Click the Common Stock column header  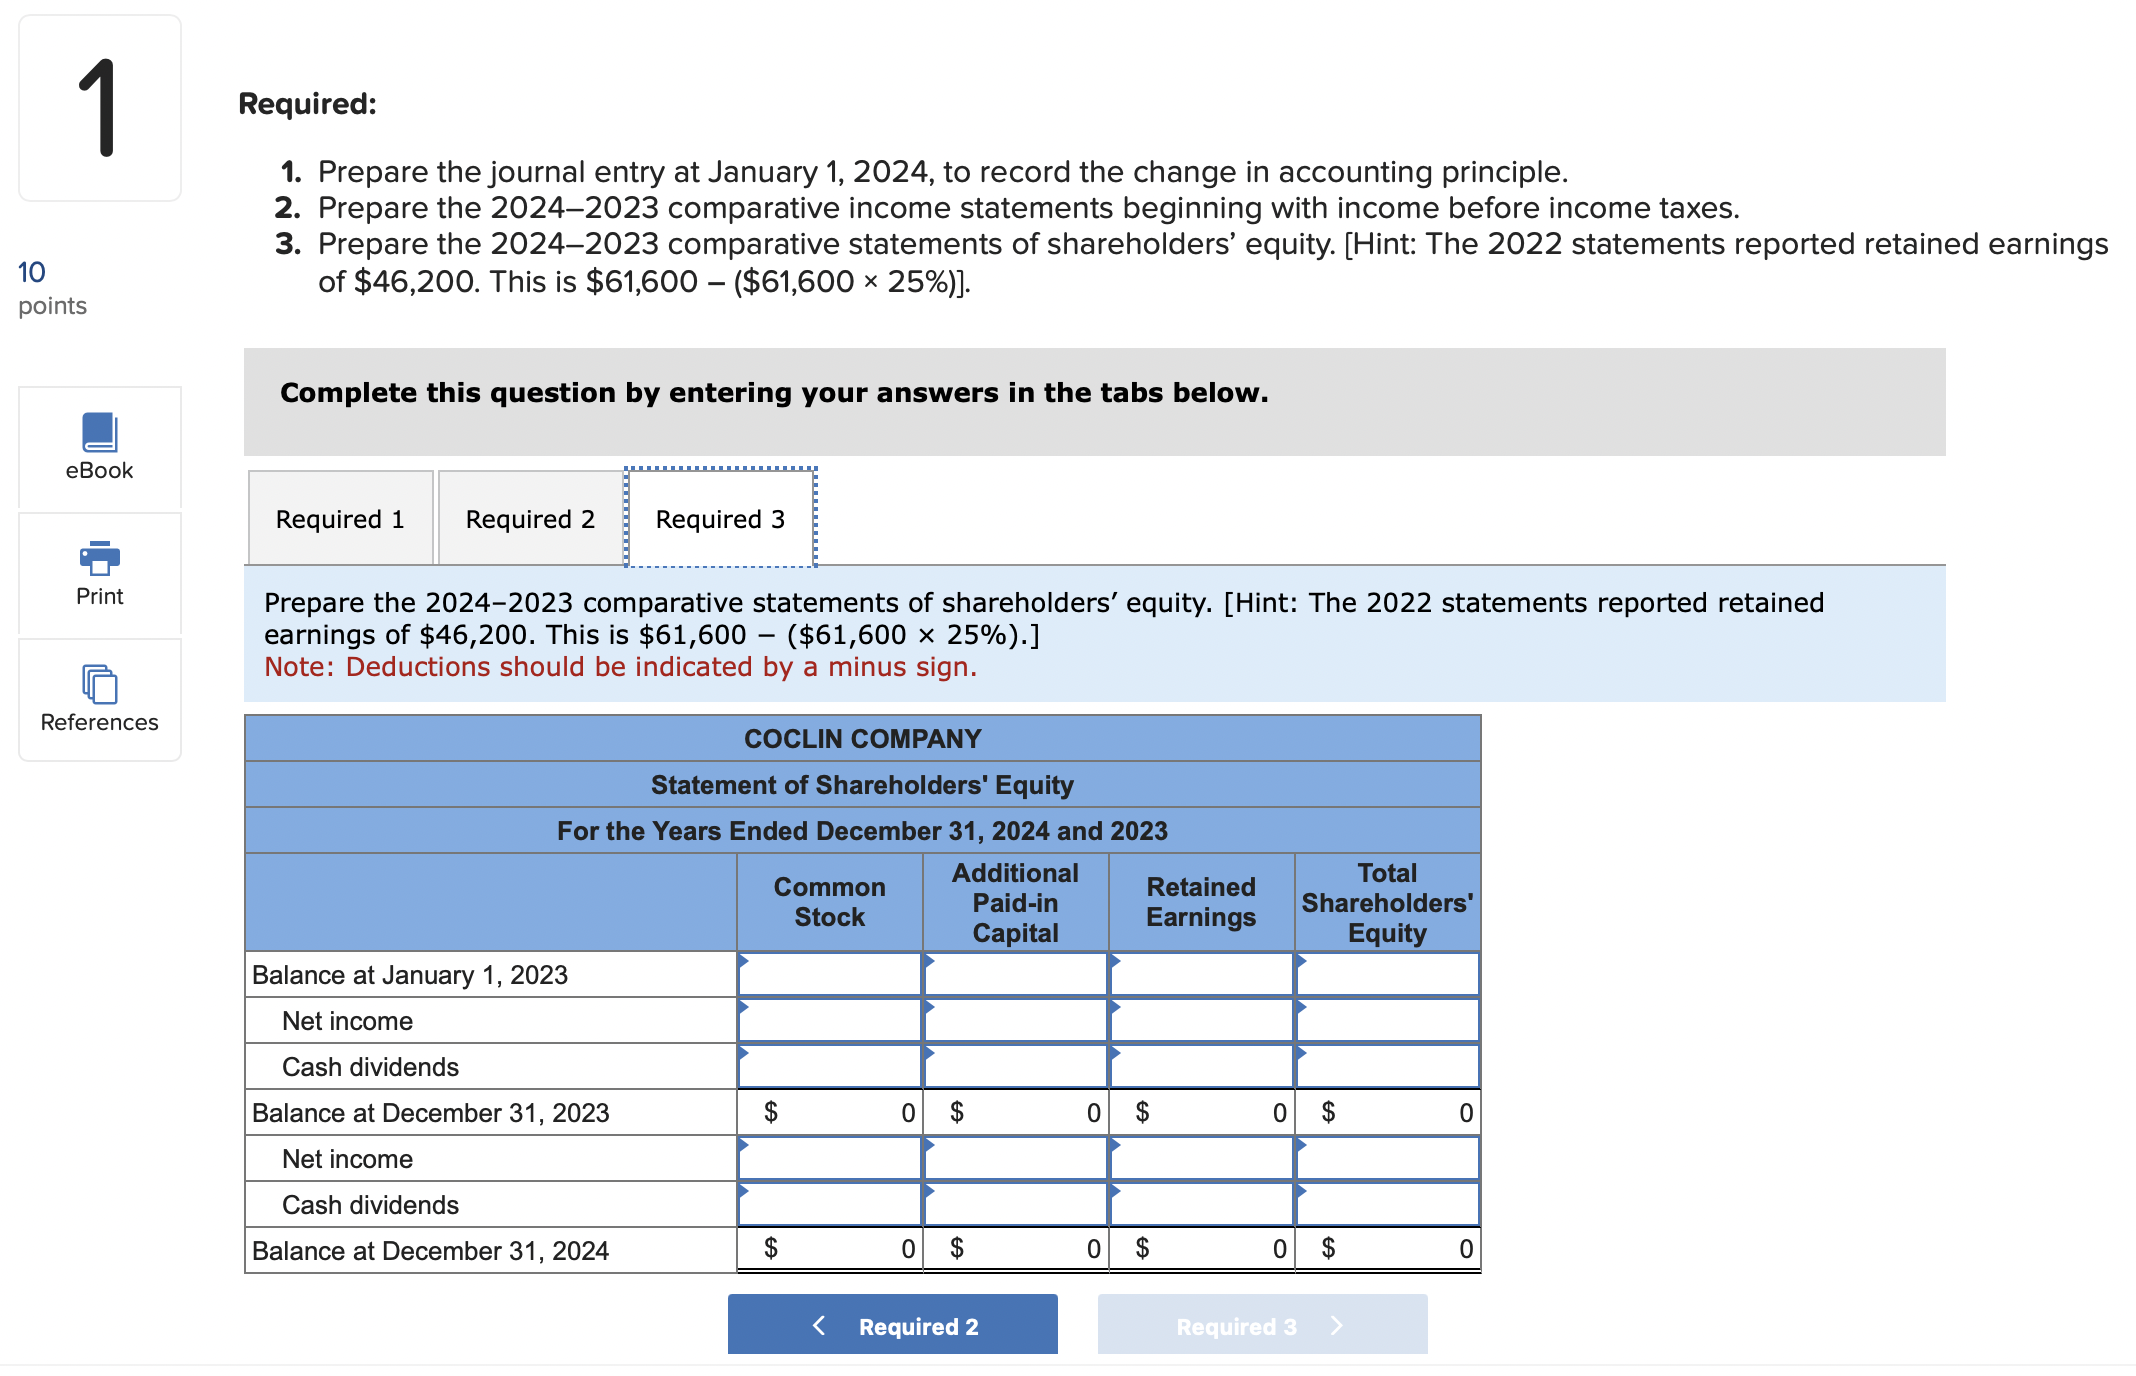pos(829,902)
